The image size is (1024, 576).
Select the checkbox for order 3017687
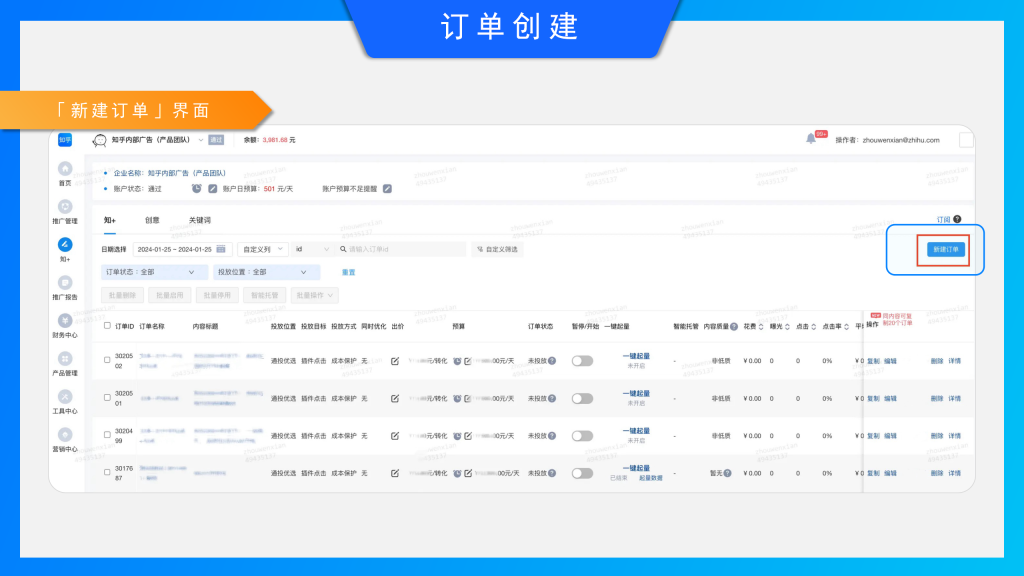(x=107, y=472)
